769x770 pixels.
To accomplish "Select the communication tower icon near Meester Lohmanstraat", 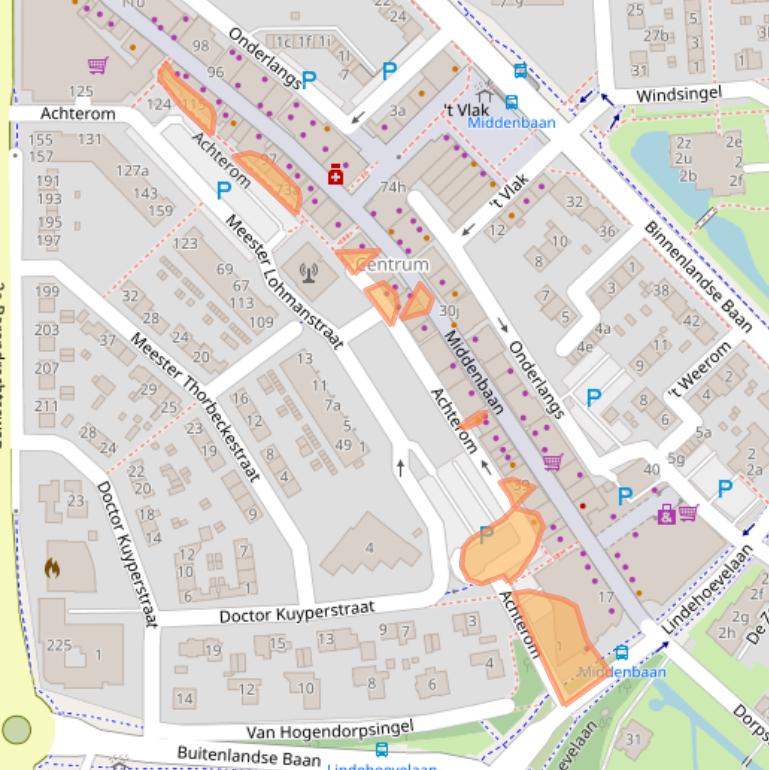I will [309, 271].
